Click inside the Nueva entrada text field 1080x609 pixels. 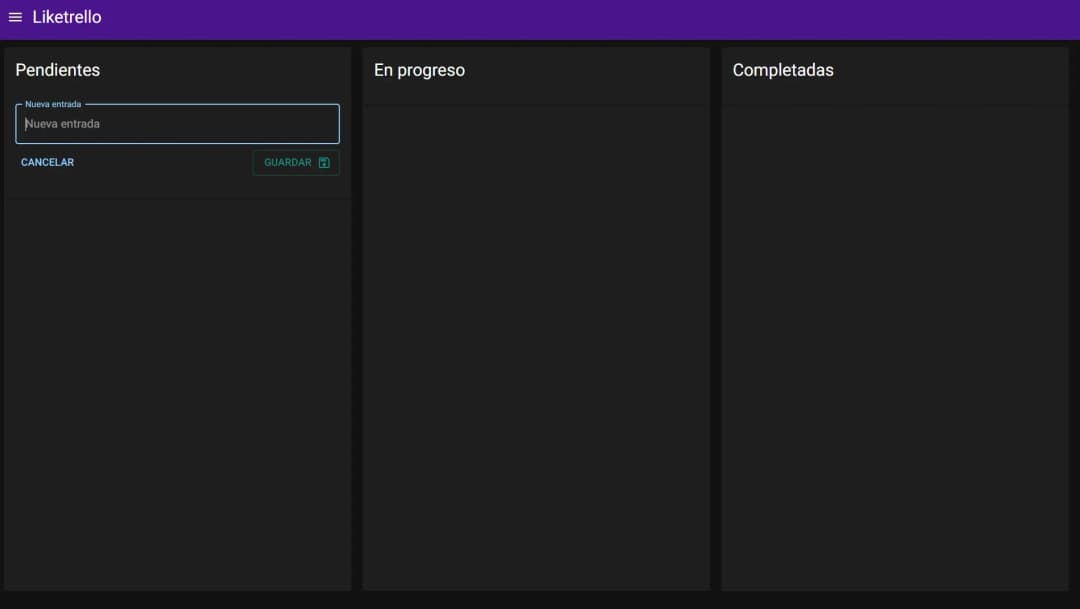176,123
